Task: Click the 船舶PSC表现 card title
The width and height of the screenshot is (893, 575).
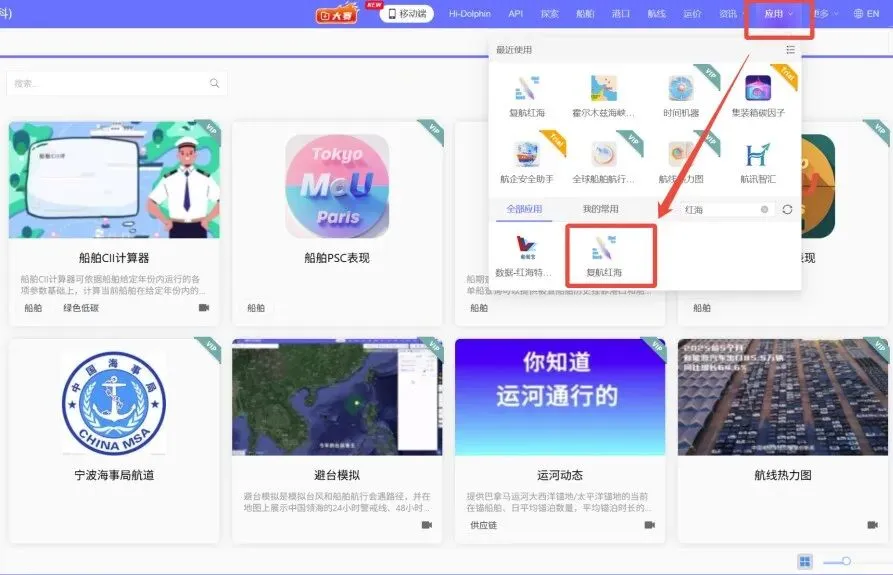Action: tap(337, 258)
